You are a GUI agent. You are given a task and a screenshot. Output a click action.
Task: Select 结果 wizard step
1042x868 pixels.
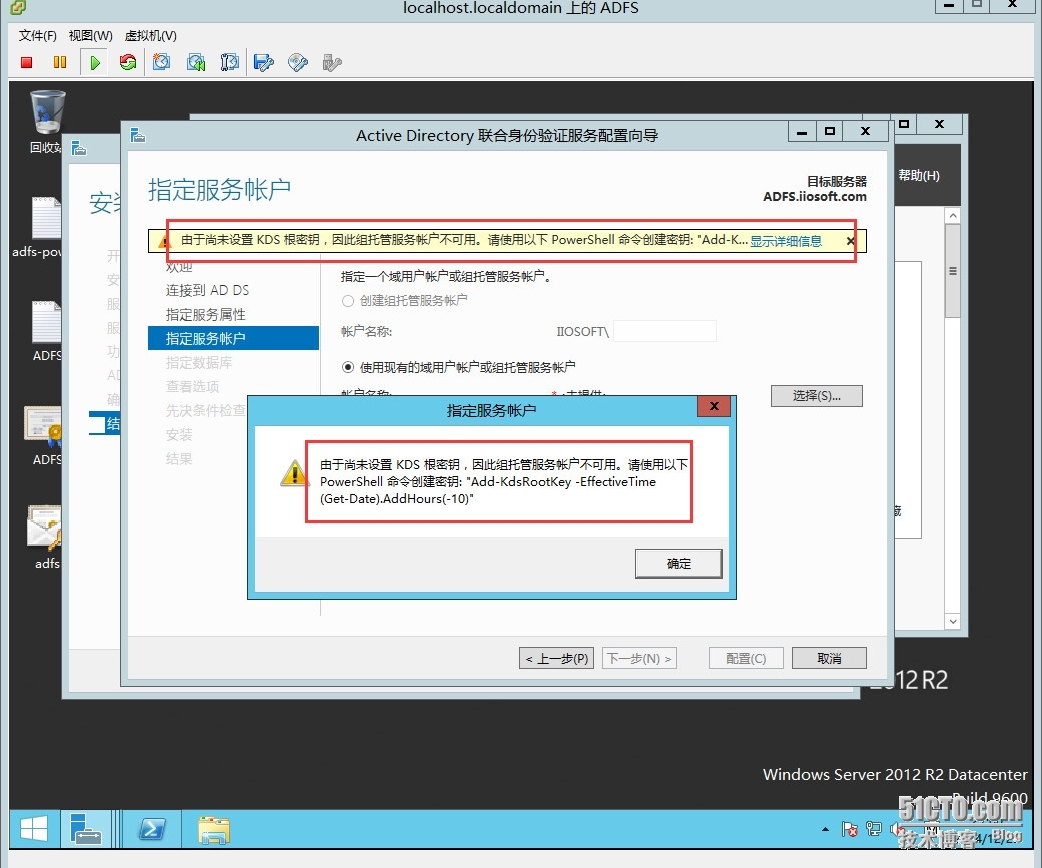[x=179, y=459]
